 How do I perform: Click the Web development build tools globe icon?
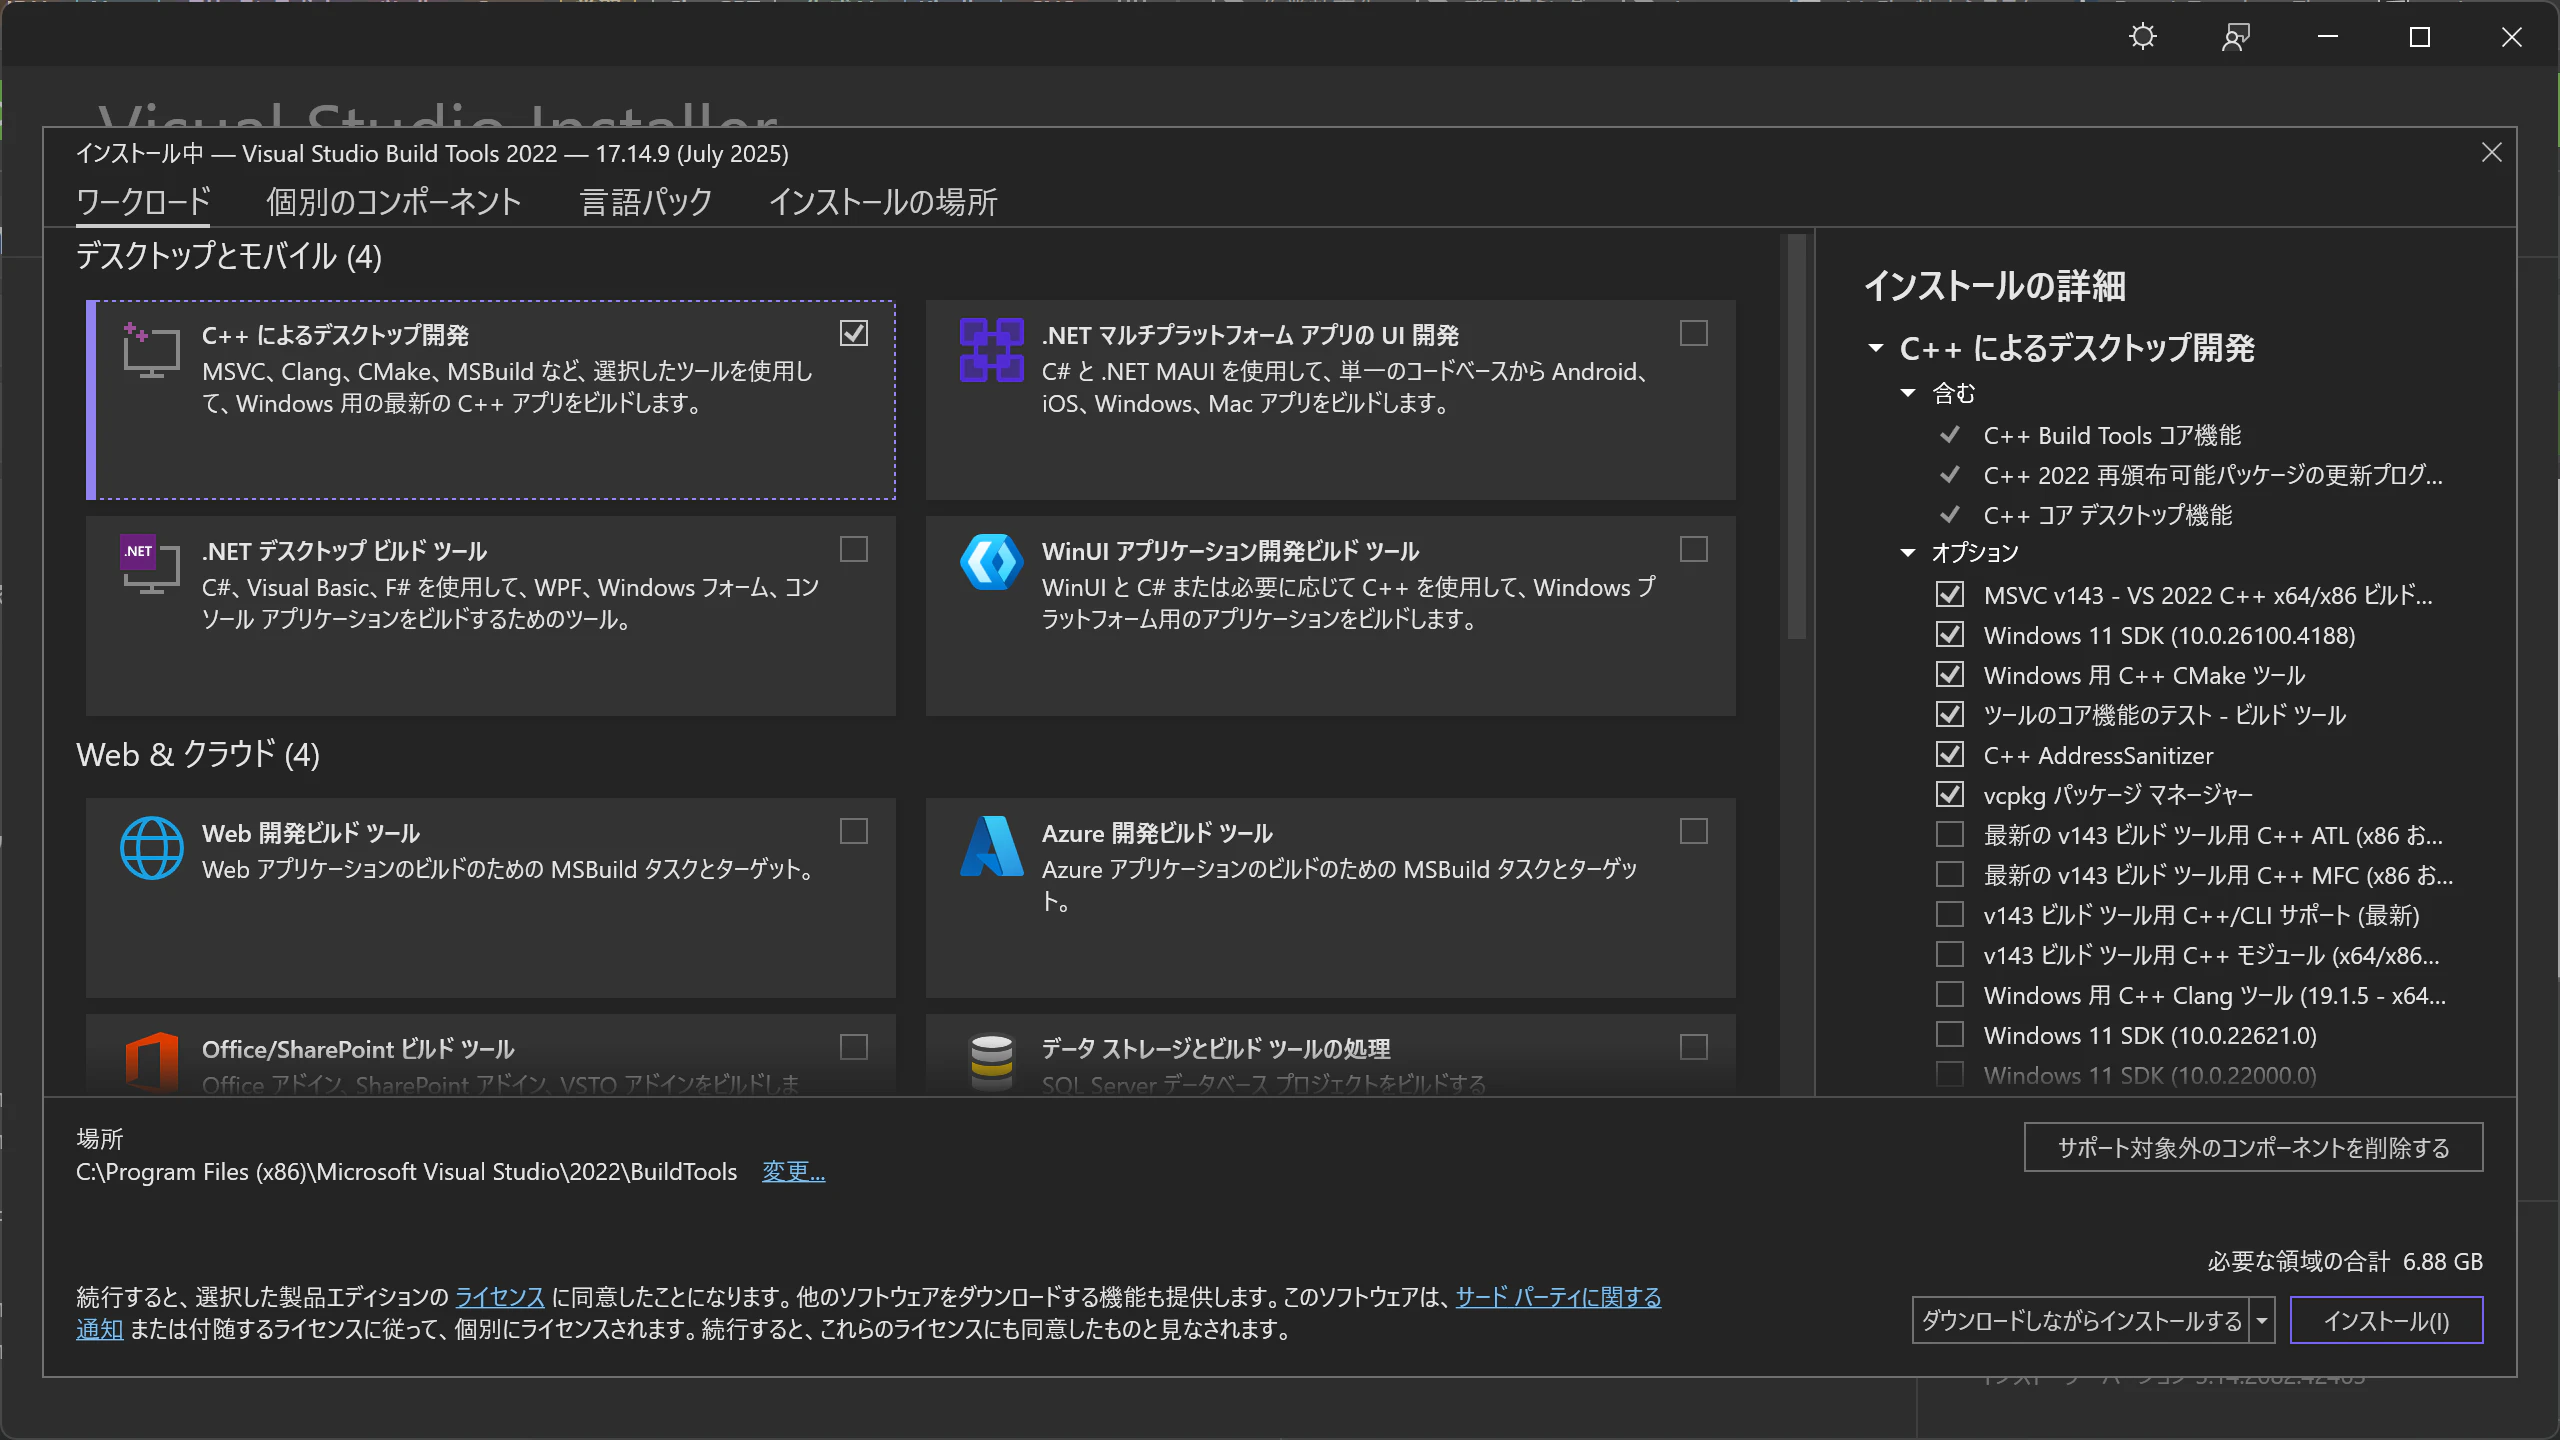151,848
